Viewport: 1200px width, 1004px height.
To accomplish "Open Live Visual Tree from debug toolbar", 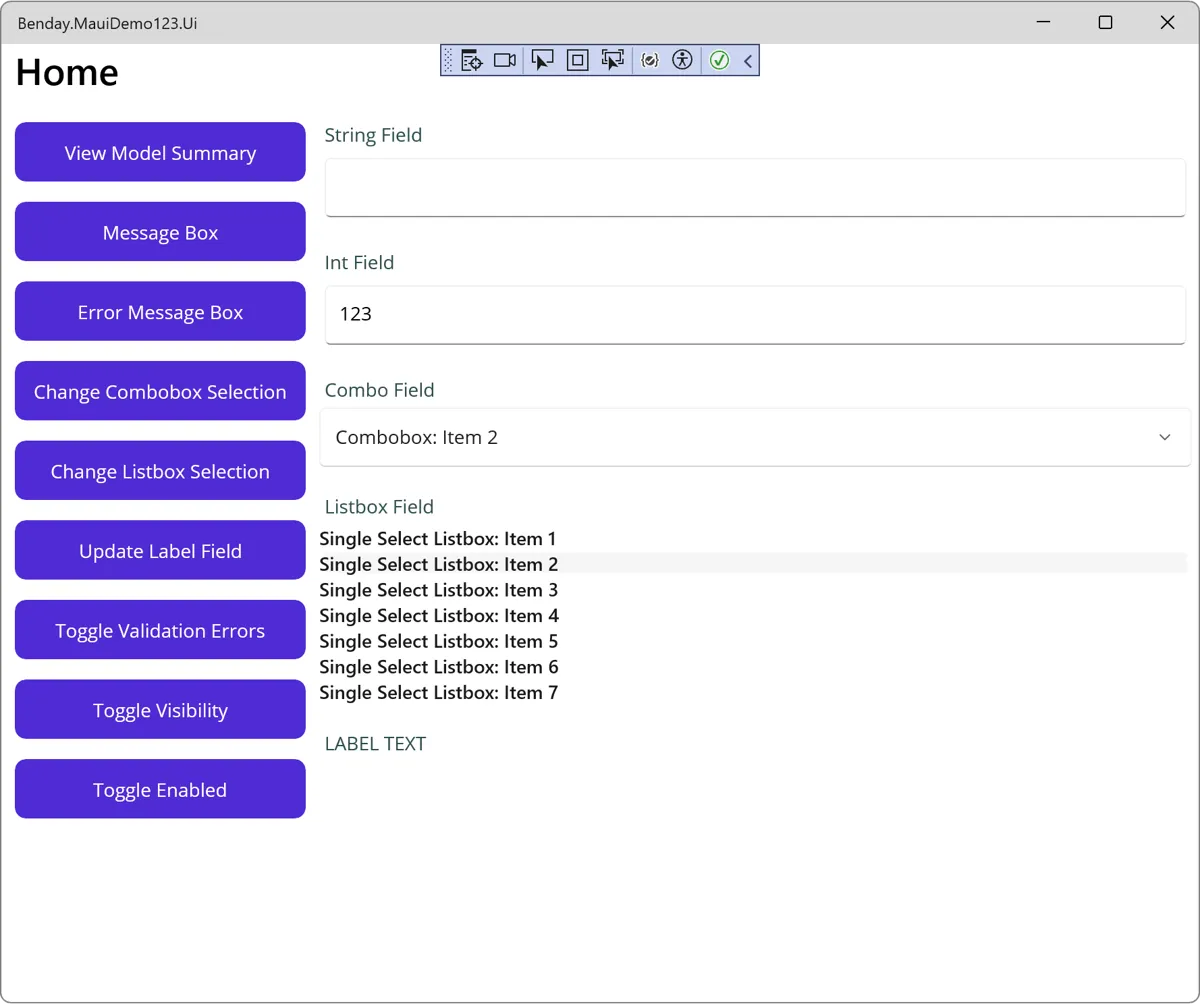I will [x=472, y=61].
